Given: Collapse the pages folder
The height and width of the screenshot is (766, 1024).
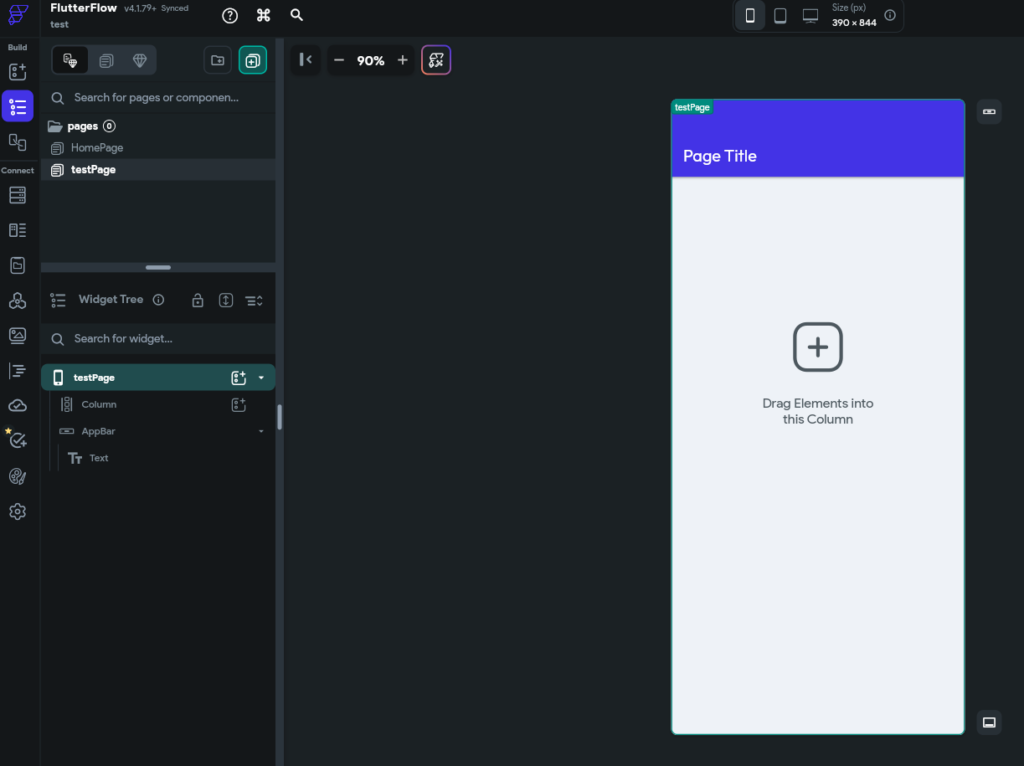Looking at the screenshot, I should [55, 127].
